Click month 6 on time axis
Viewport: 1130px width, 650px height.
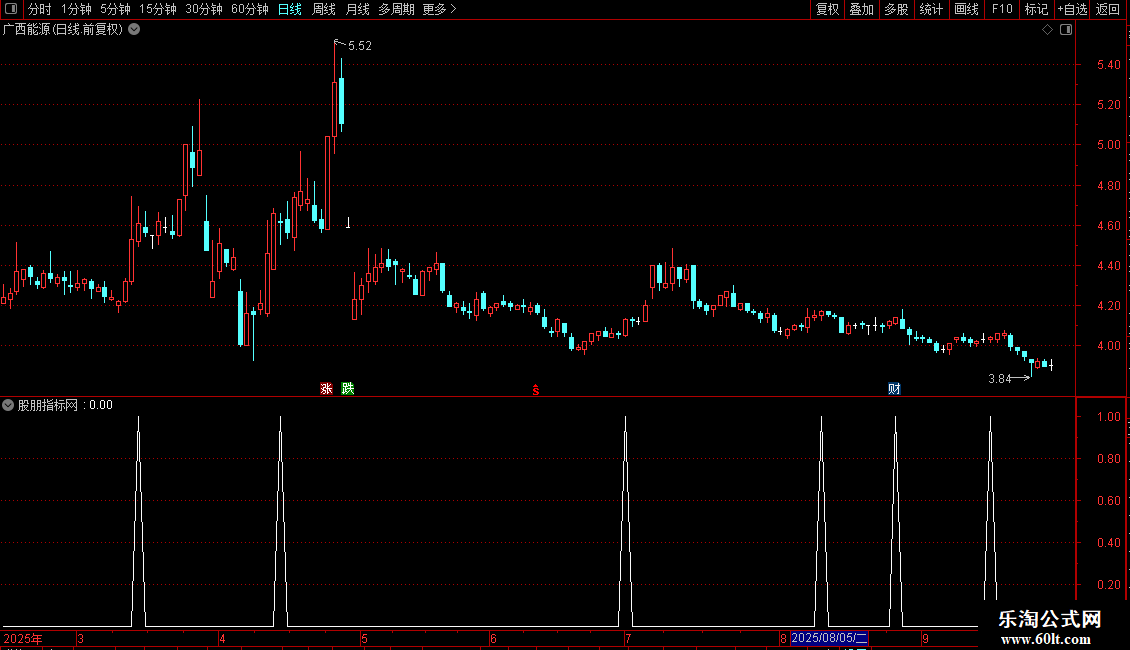(x=493, y=638)
